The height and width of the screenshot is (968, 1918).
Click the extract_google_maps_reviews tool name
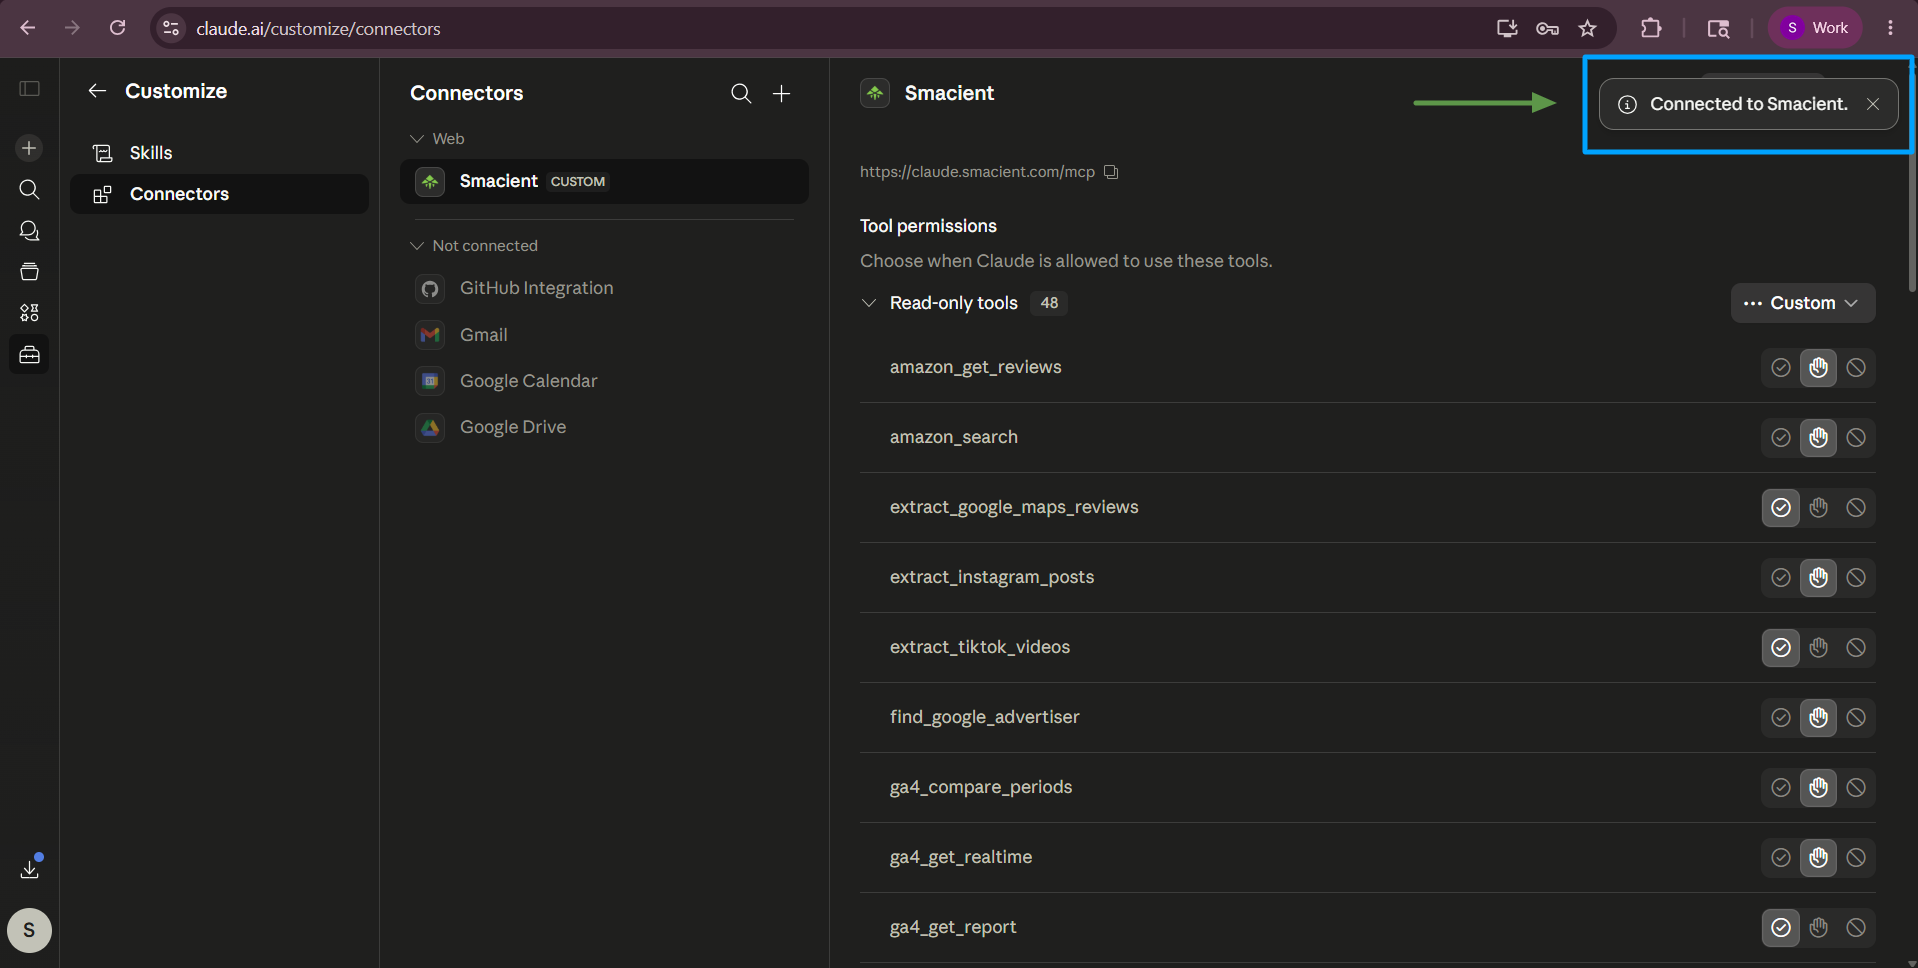(x=1014, y=508)
